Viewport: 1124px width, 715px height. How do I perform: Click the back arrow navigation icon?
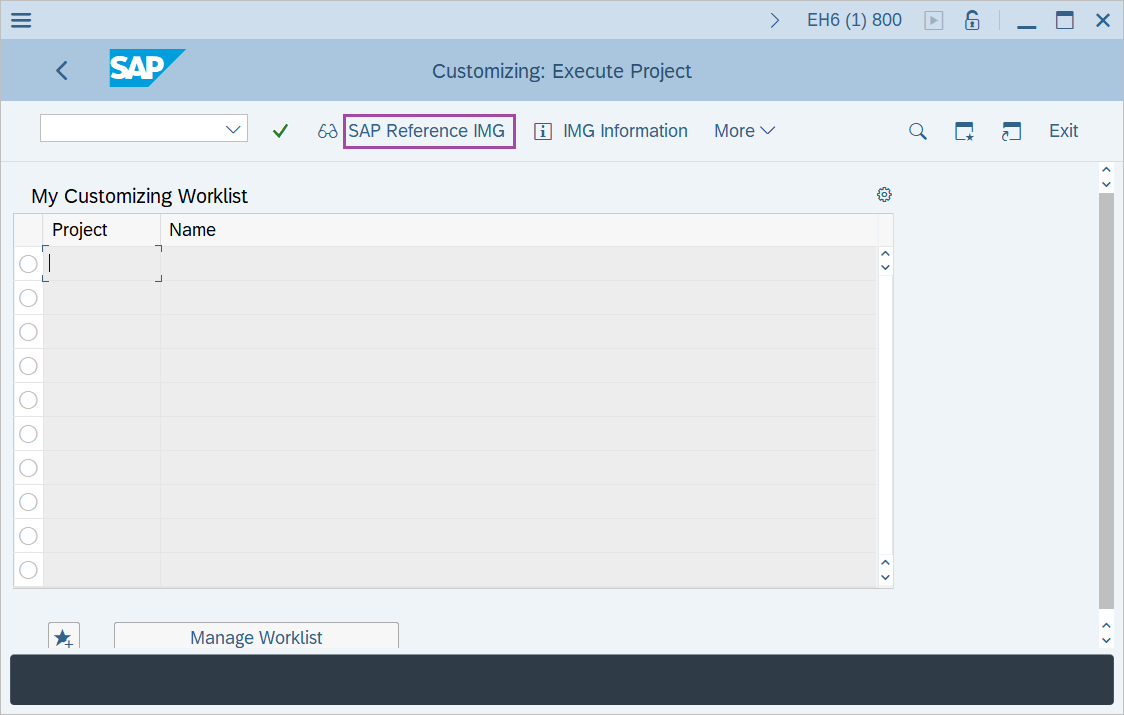coord(61,70)
